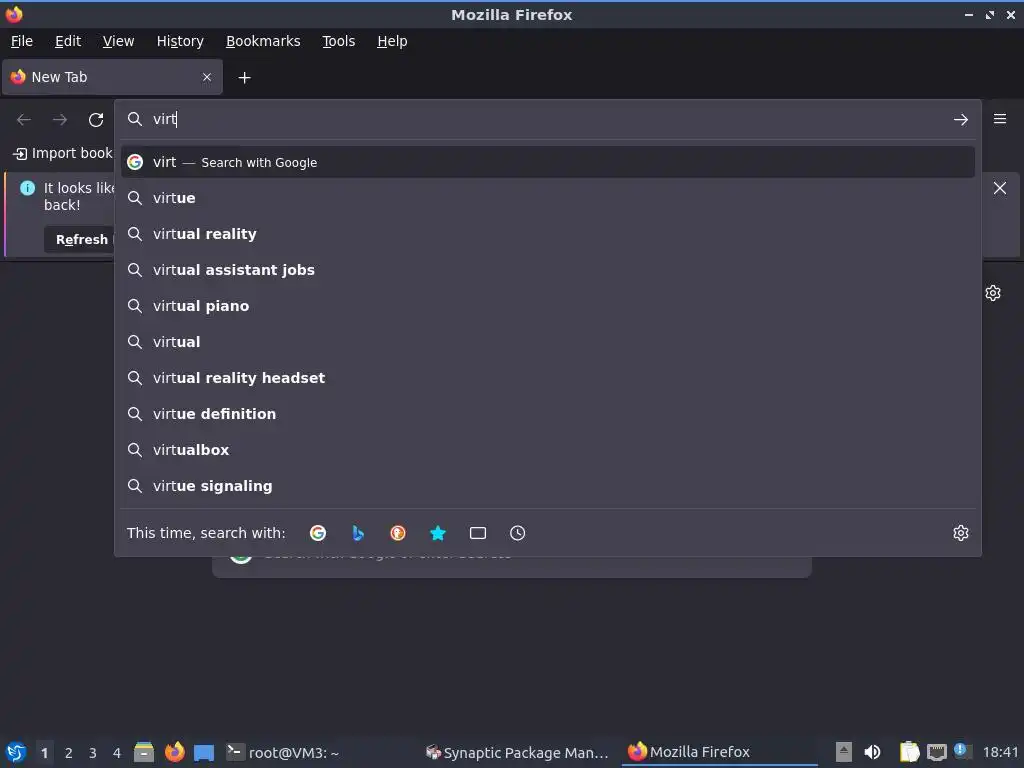Image resolution: width=1024 pixels, height=768 pixels.
Task: Click the eject/removable media tray icon
Action: pyautogui.click(x=844, y=752)
